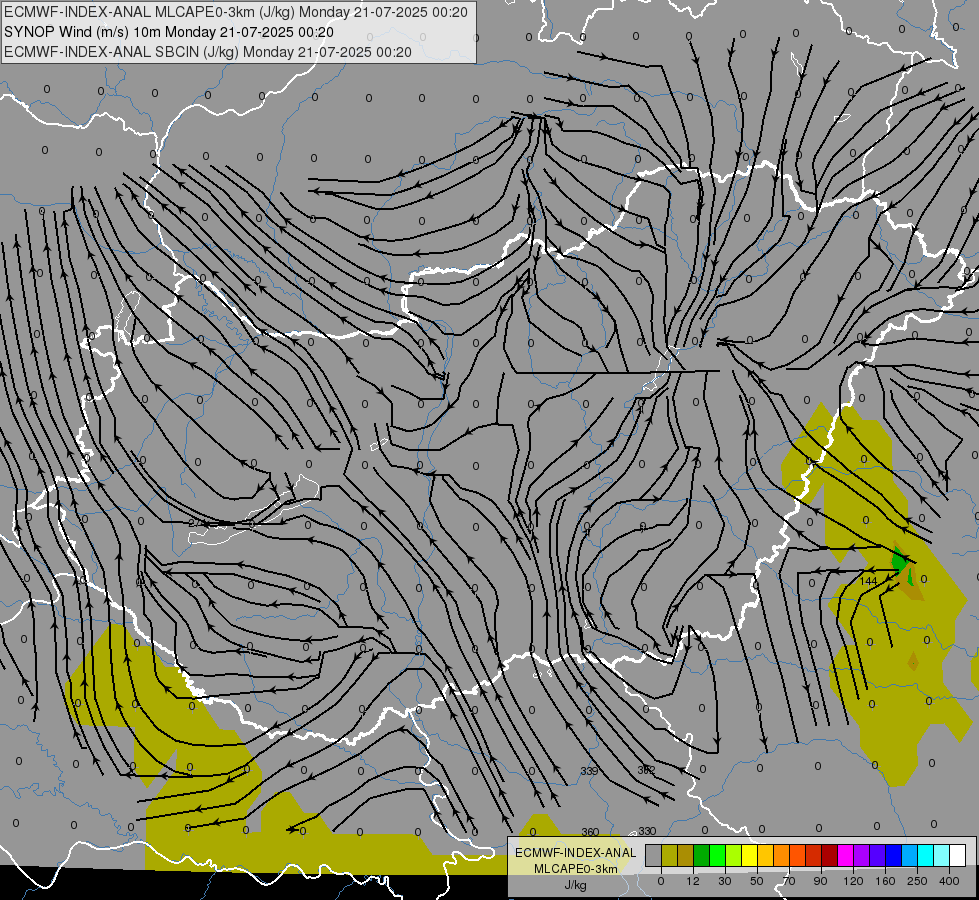The image size is (979, 900).
Task: Click the pure yellow legend swatch
Action: pyautogui.click(x=749, y=855)
